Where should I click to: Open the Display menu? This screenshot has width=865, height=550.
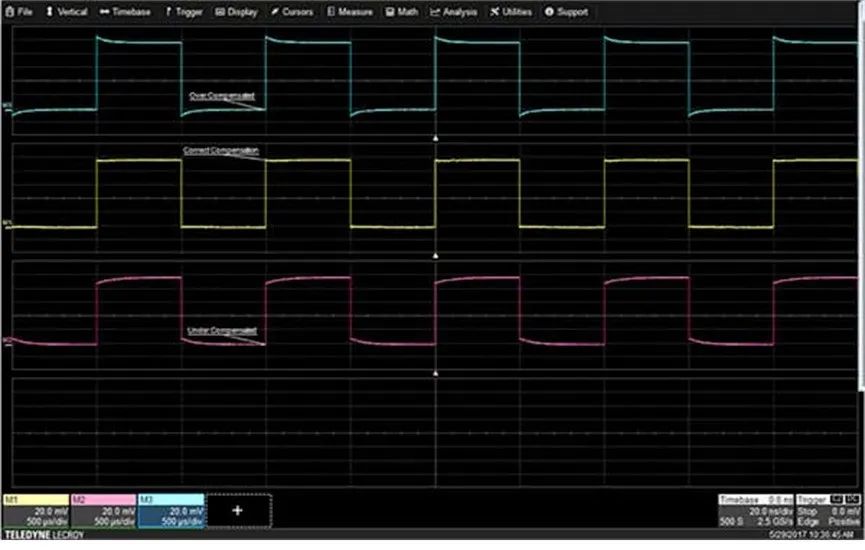click(x=237, y=12)
